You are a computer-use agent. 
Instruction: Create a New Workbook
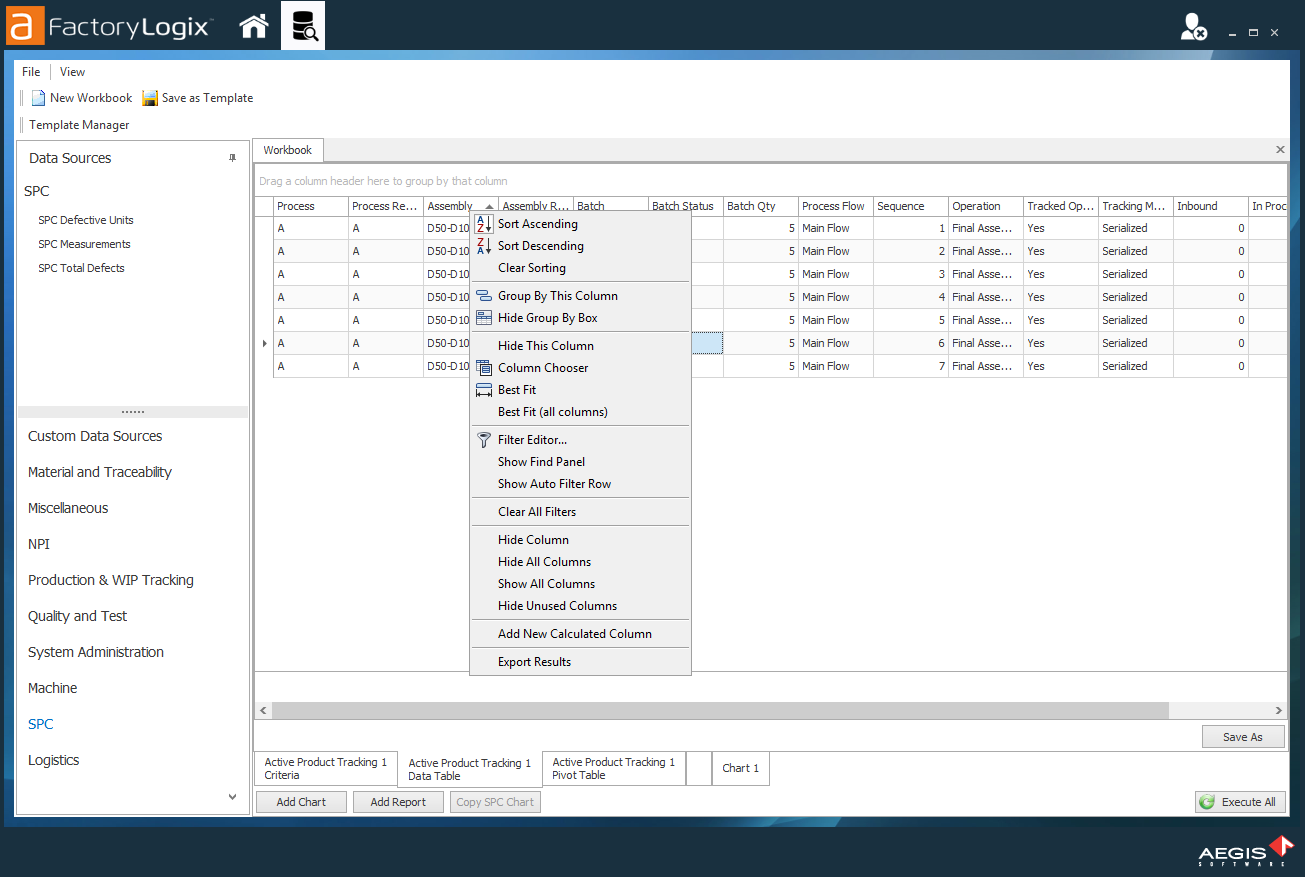pos(80,97)
